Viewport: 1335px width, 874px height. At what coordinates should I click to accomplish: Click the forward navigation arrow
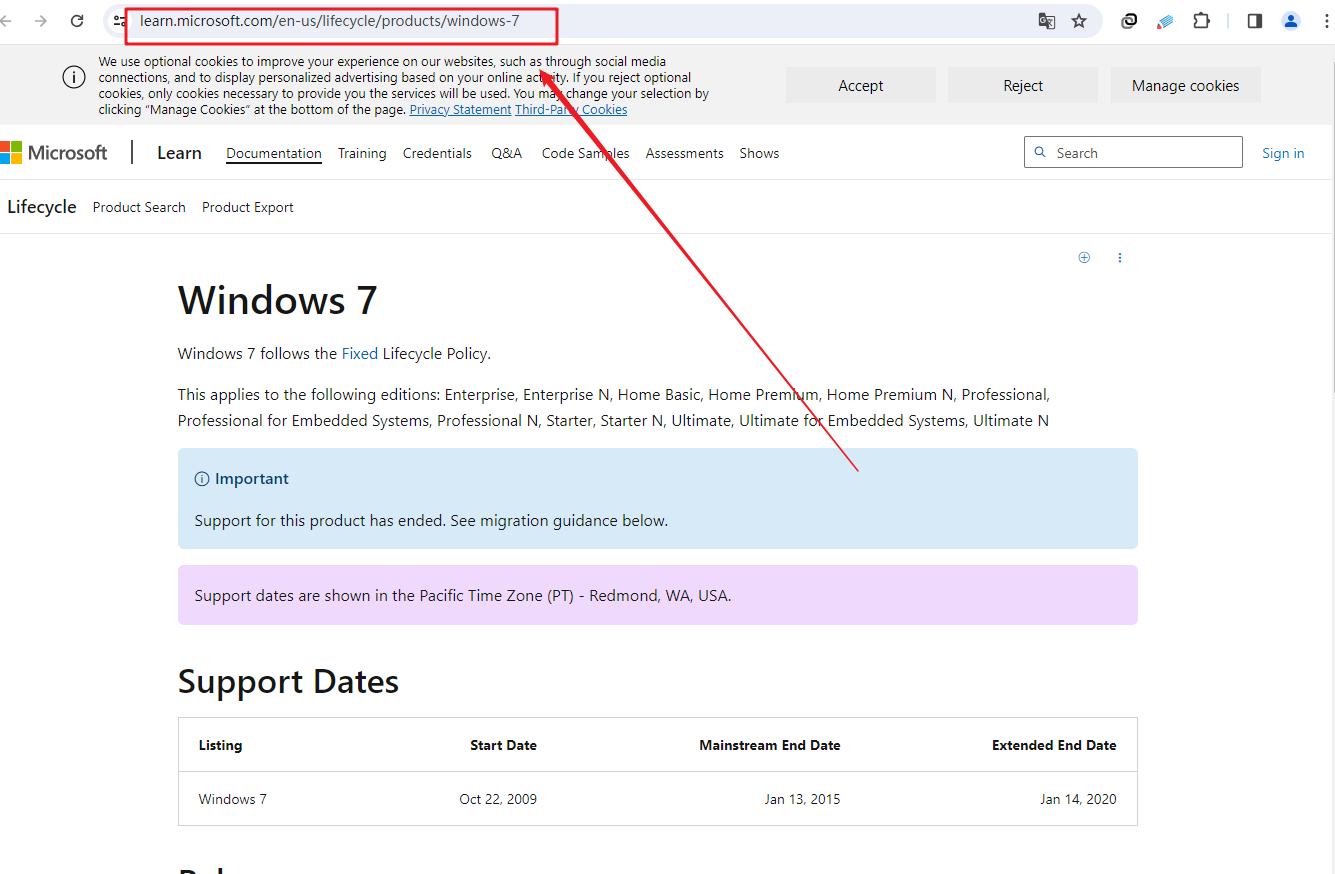point(41,21)
